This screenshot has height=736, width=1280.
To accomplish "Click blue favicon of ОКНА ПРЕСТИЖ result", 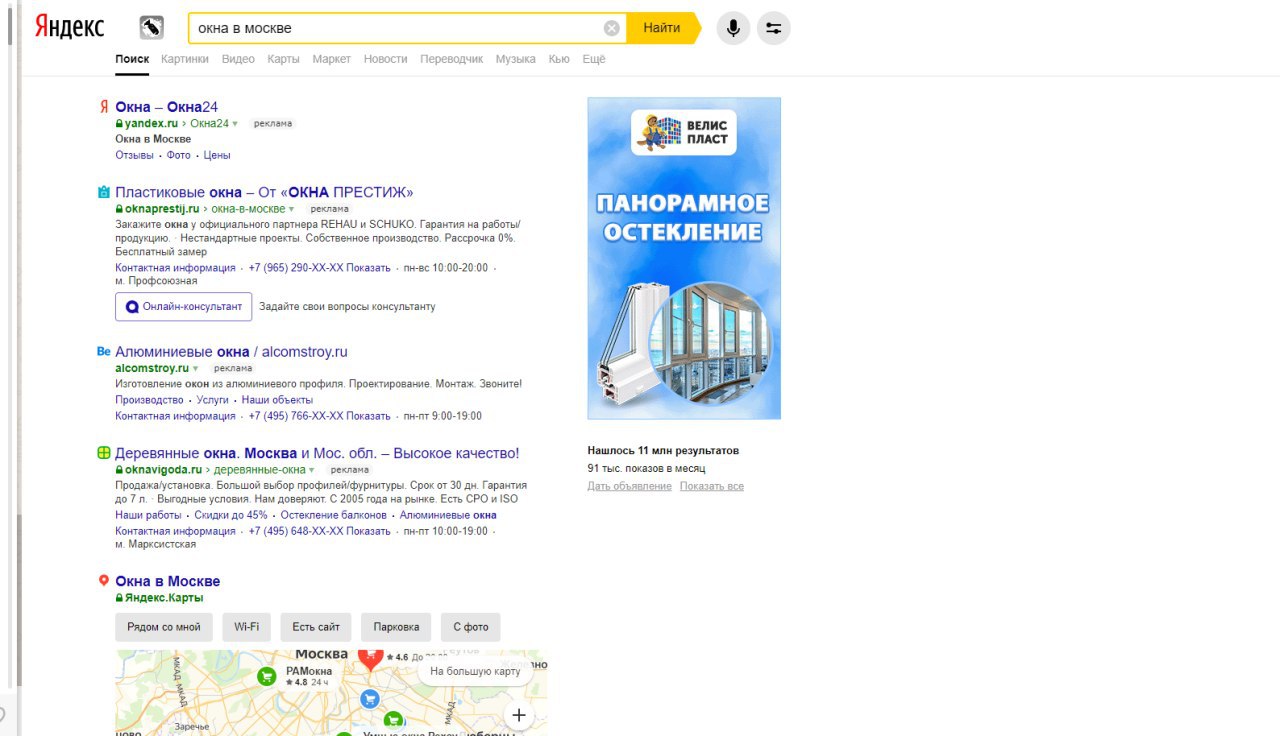I will click(x=103, y=192).
